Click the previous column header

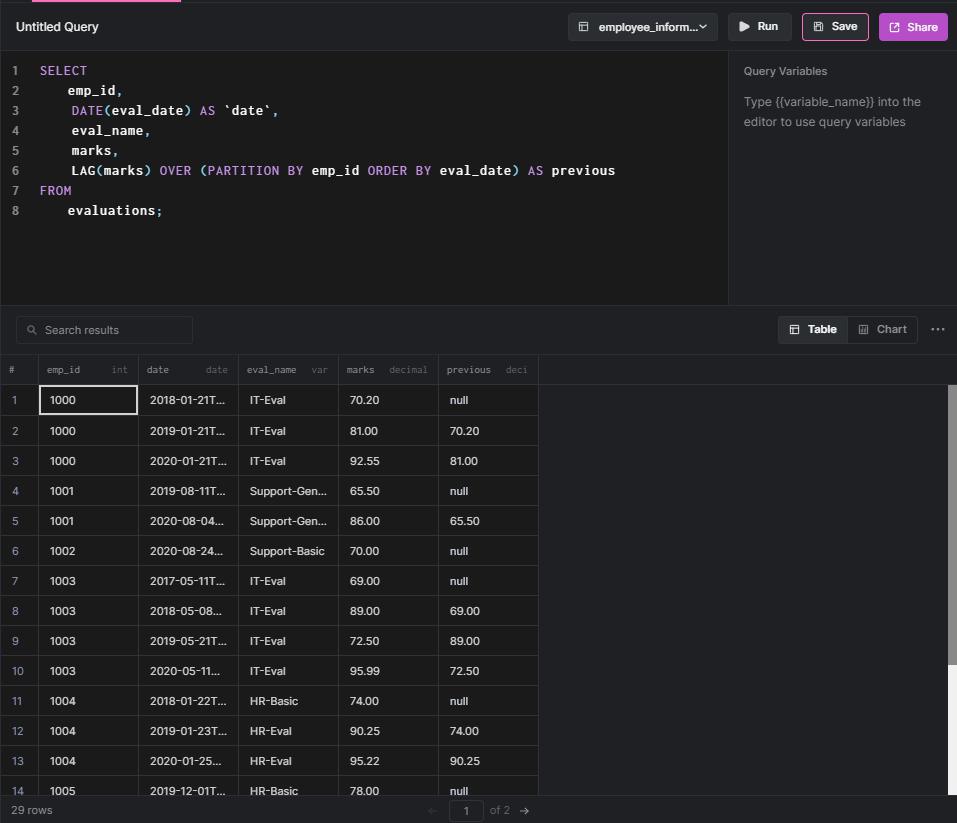[x=488, y=370]
